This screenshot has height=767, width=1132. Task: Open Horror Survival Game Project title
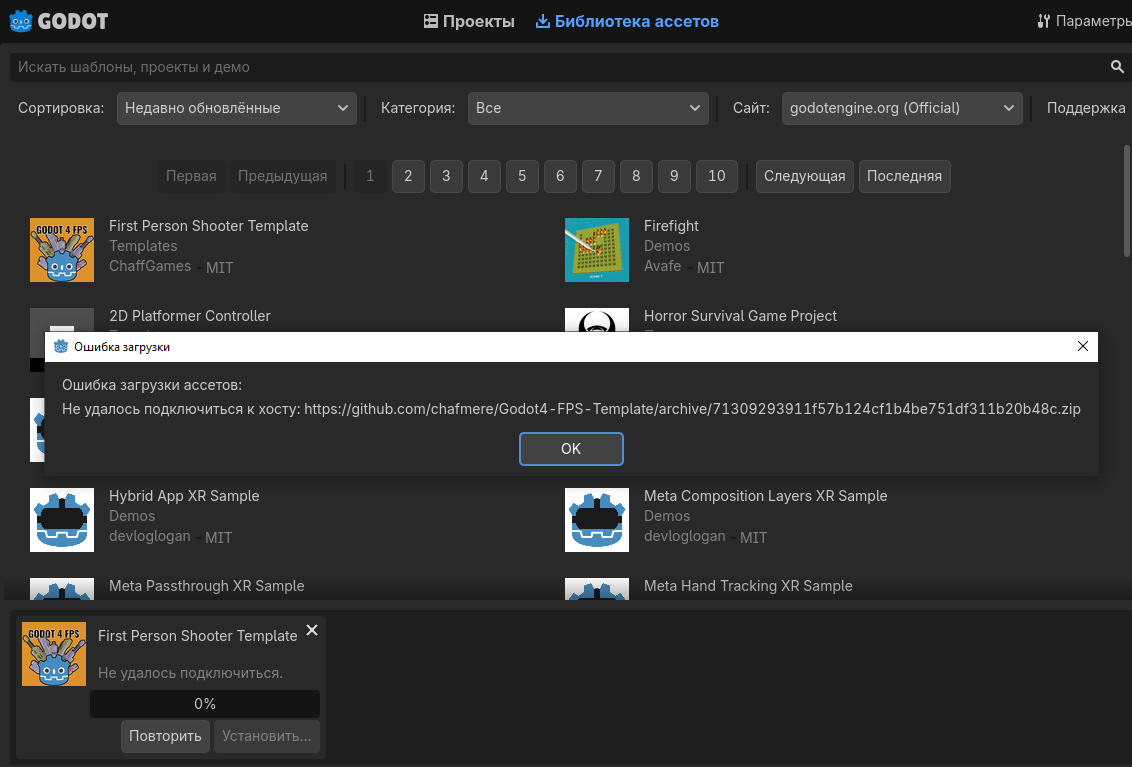[741, 316]
